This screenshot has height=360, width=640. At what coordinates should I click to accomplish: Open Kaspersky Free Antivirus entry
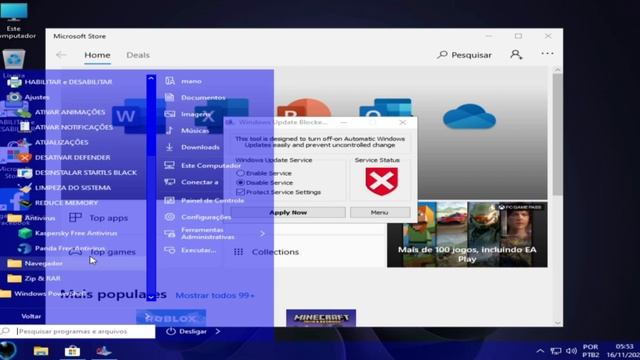coord(68,233)
